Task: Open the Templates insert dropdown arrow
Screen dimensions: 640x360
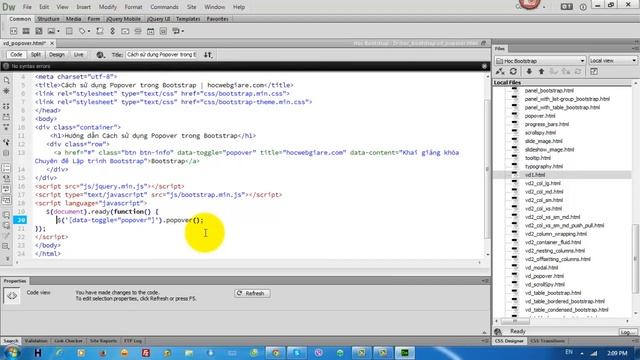Action: click(183, 31)
